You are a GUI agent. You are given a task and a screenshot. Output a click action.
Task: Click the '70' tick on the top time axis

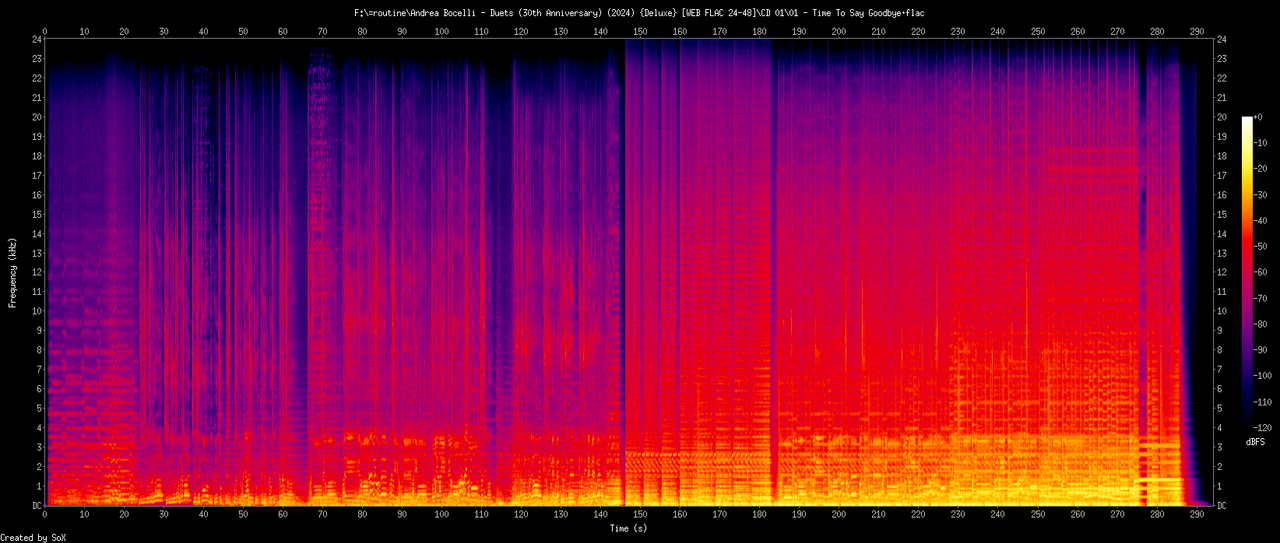(323, 31)
